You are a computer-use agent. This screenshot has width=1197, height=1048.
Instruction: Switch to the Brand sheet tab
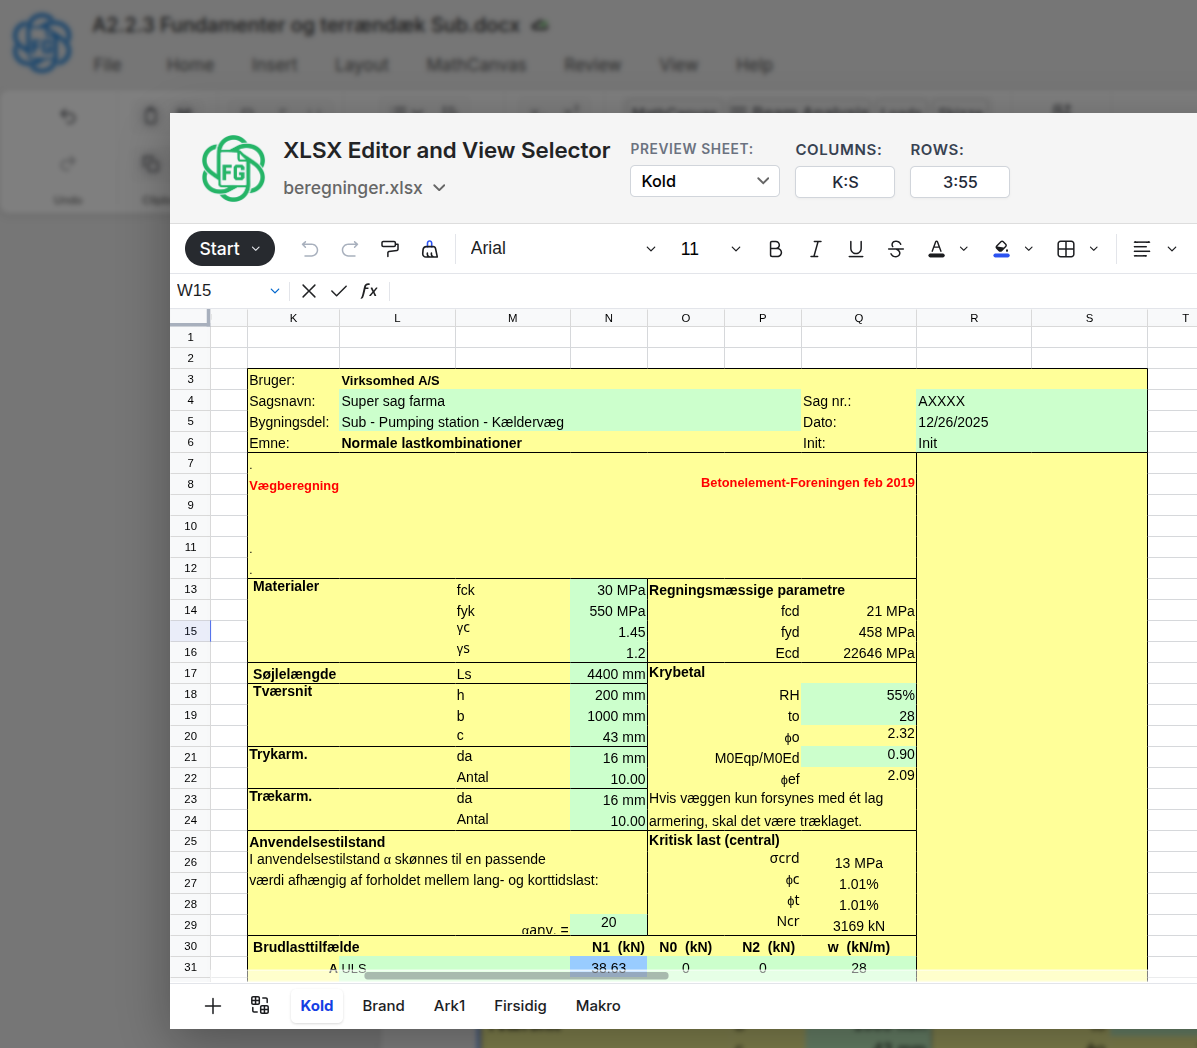pyautogui.click(x=383, y=1006)
